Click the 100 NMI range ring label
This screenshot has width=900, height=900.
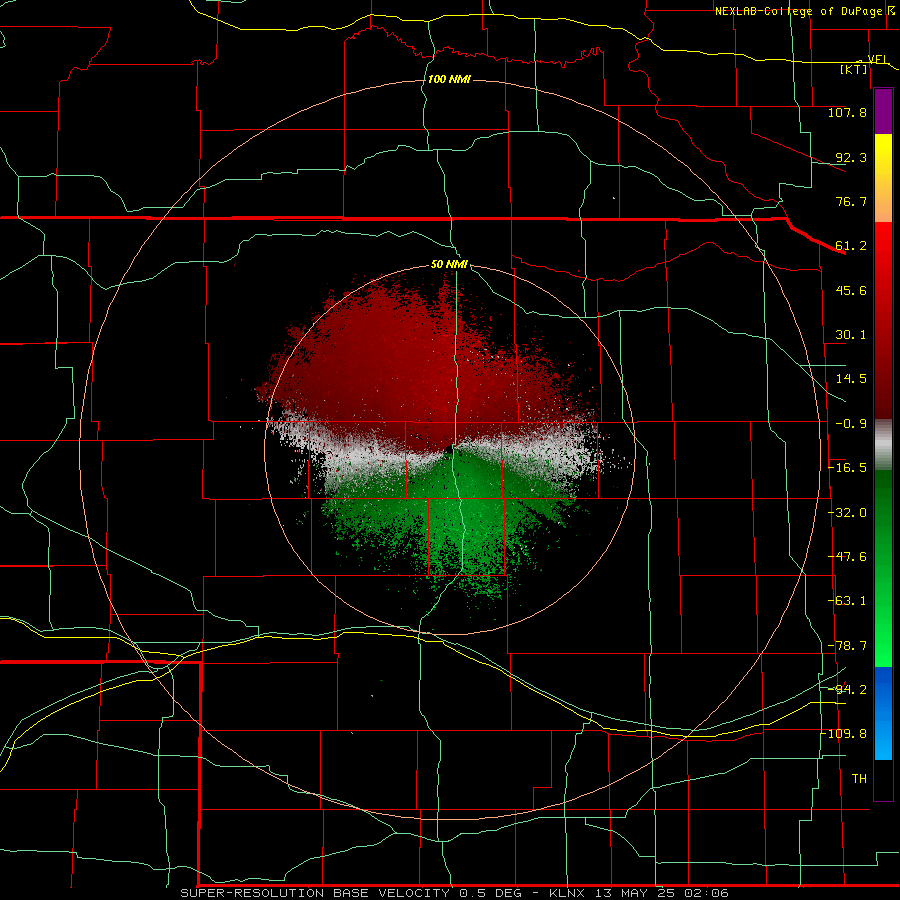449,79
